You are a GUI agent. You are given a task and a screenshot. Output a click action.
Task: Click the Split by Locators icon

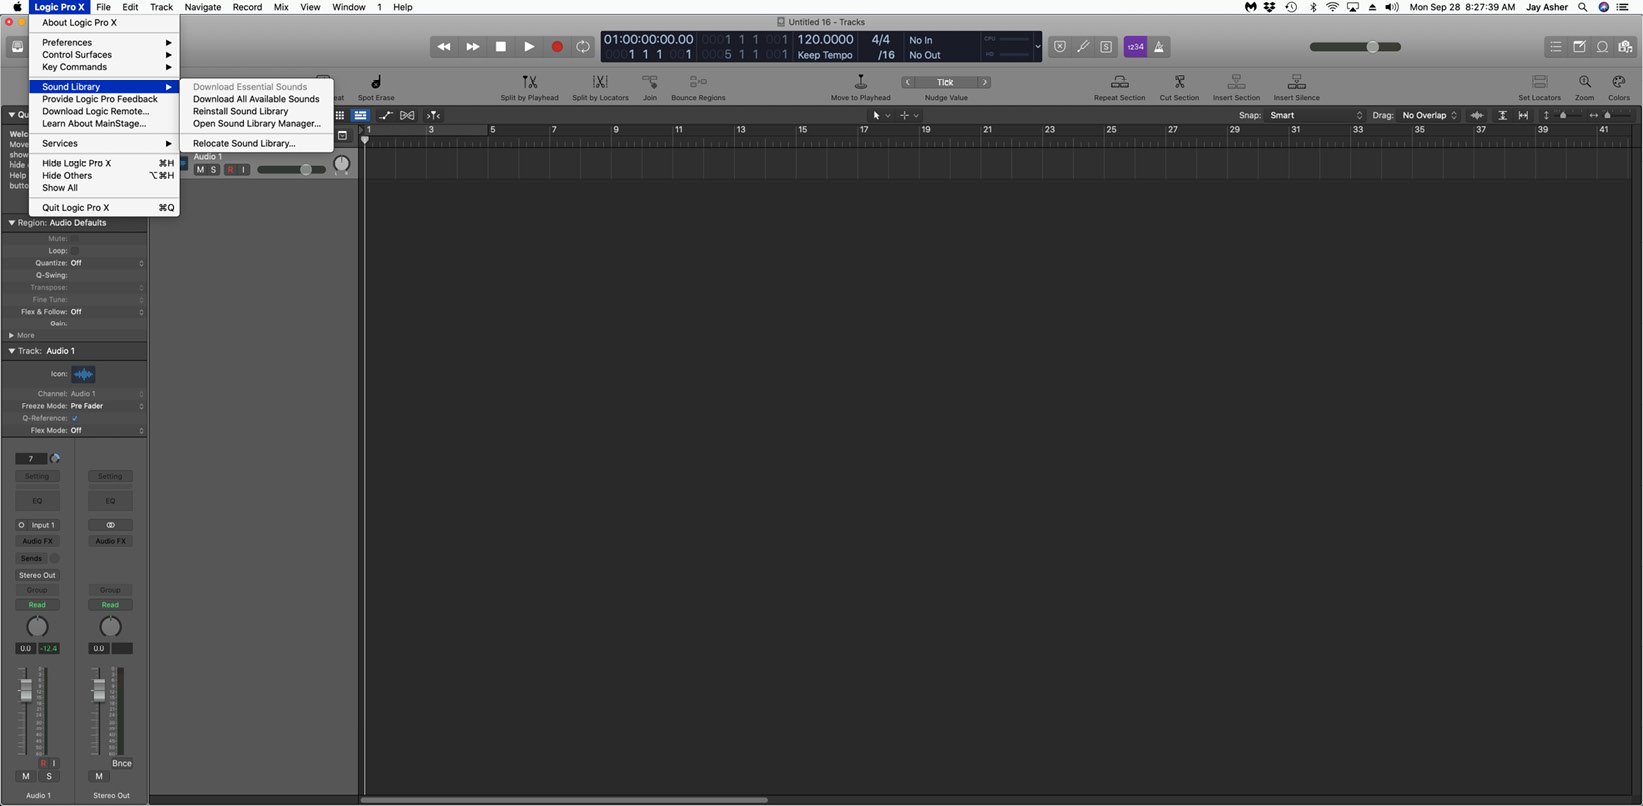coord(600,82)
